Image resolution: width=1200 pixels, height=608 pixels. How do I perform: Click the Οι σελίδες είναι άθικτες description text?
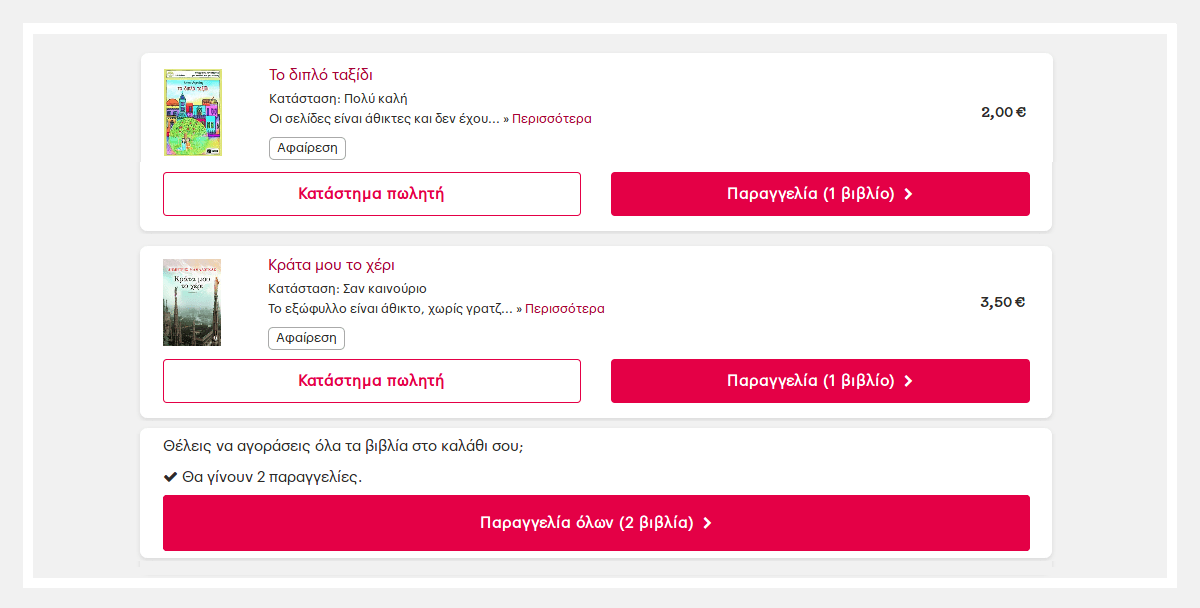point(384,119)
